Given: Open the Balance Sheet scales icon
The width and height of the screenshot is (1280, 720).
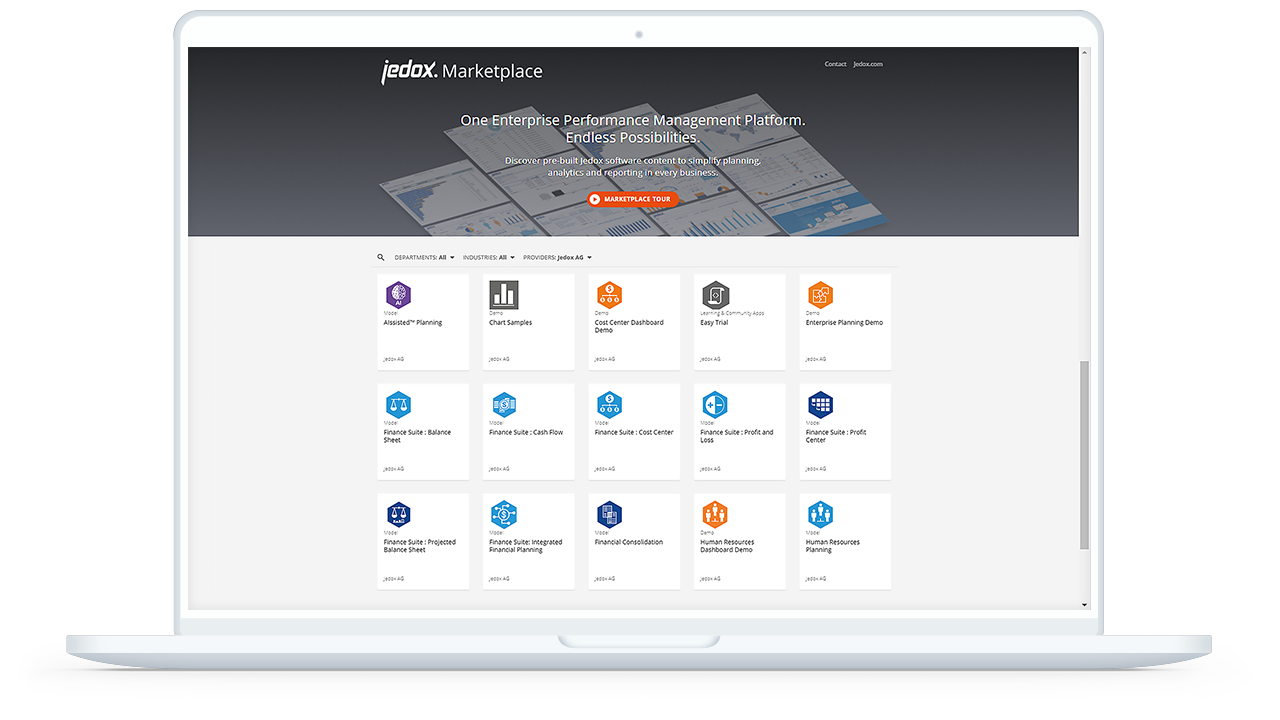Looking at the screenshot, I should tap(398, 405).
